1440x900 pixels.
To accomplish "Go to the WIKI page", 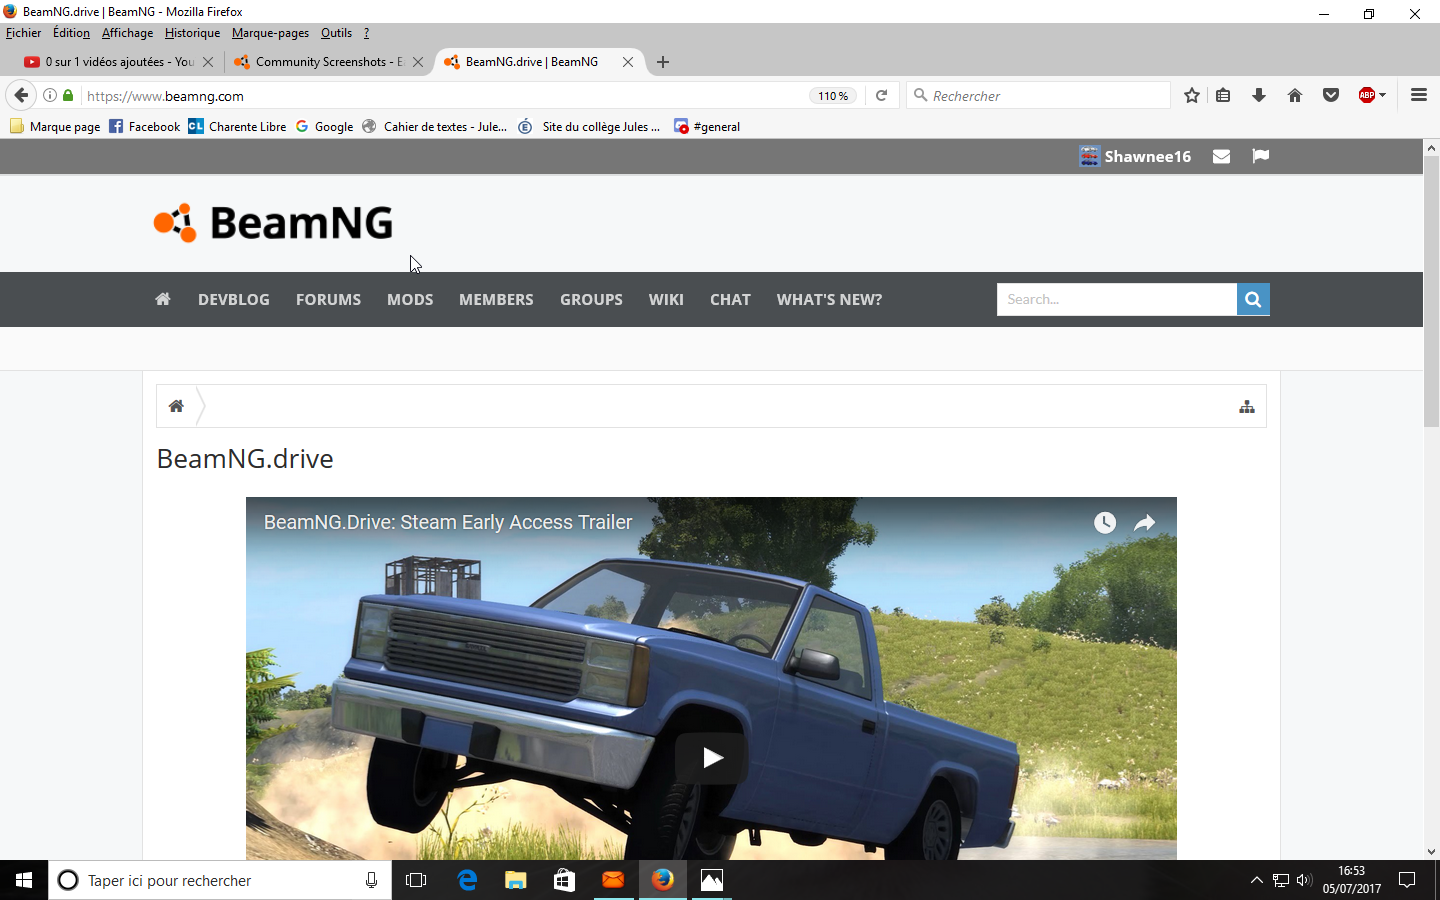I will 666,299.
